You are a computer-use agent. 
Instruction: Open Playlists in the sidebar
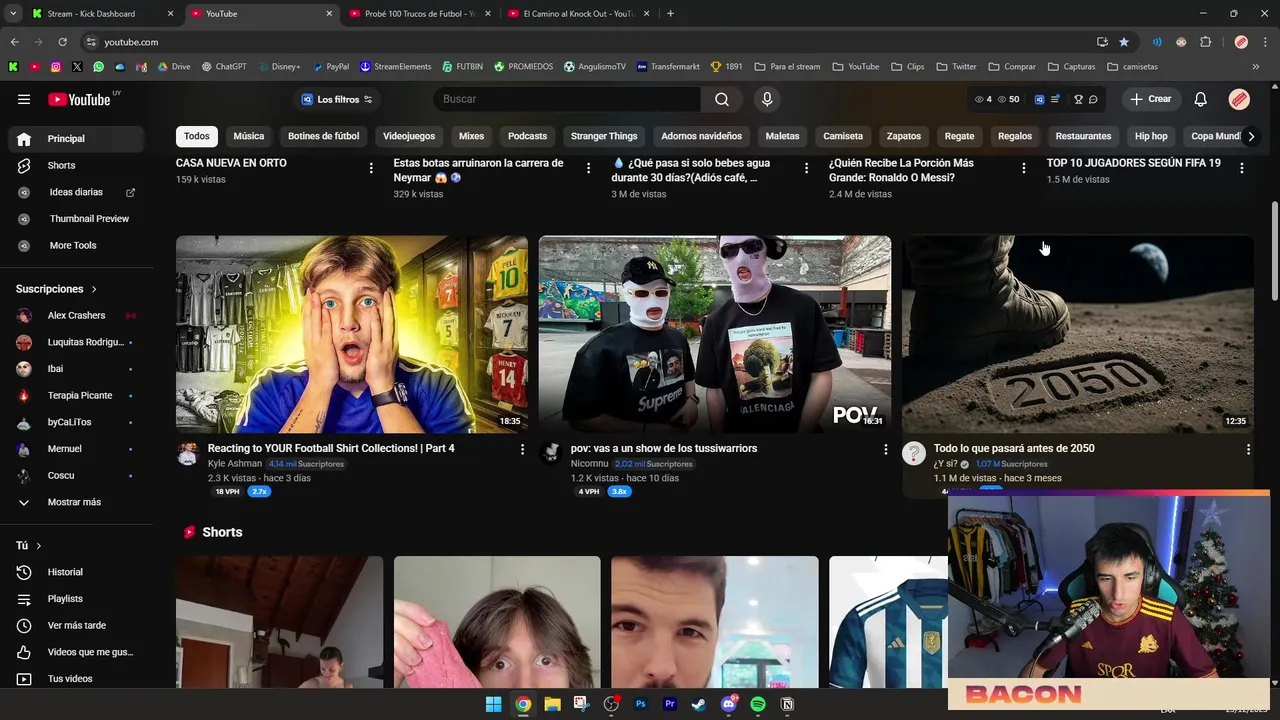tap(76, 598)
